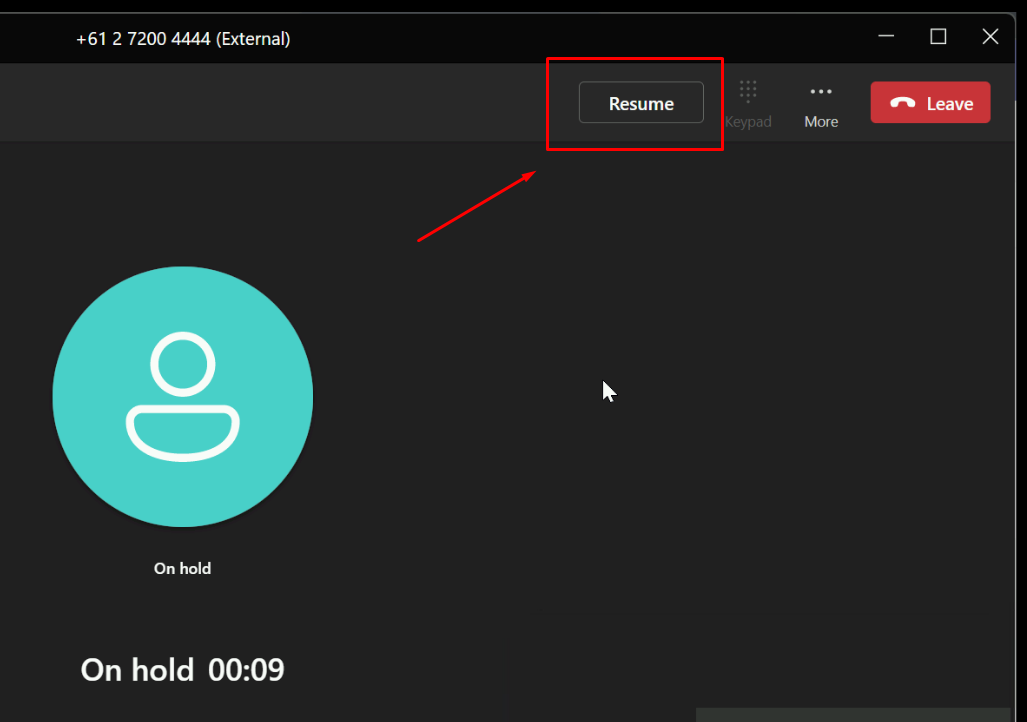This screenshot has height=722, width=1027.
Task: Click phone number +61 2 7200 4444 in title
Action: pyautogui.click(x=145, y=39)
